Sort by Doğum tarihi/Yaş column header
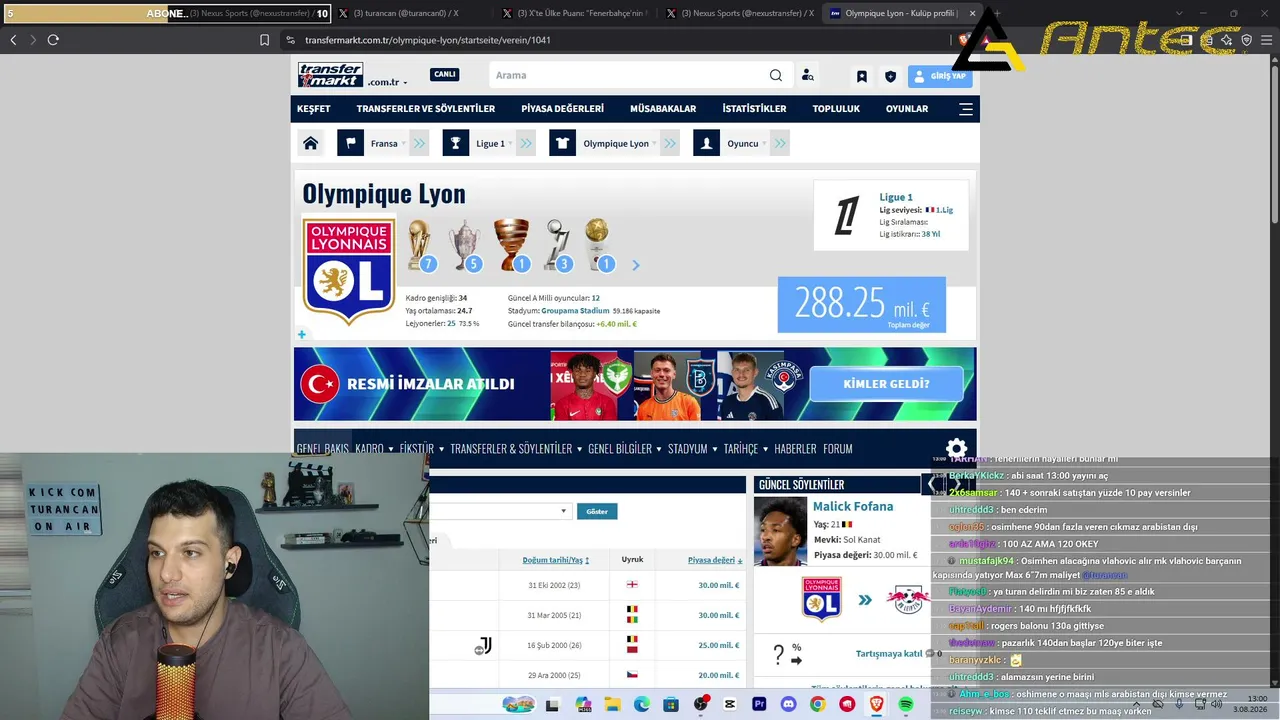Screen dimensions: 1280x720 [x=556, y=560]
